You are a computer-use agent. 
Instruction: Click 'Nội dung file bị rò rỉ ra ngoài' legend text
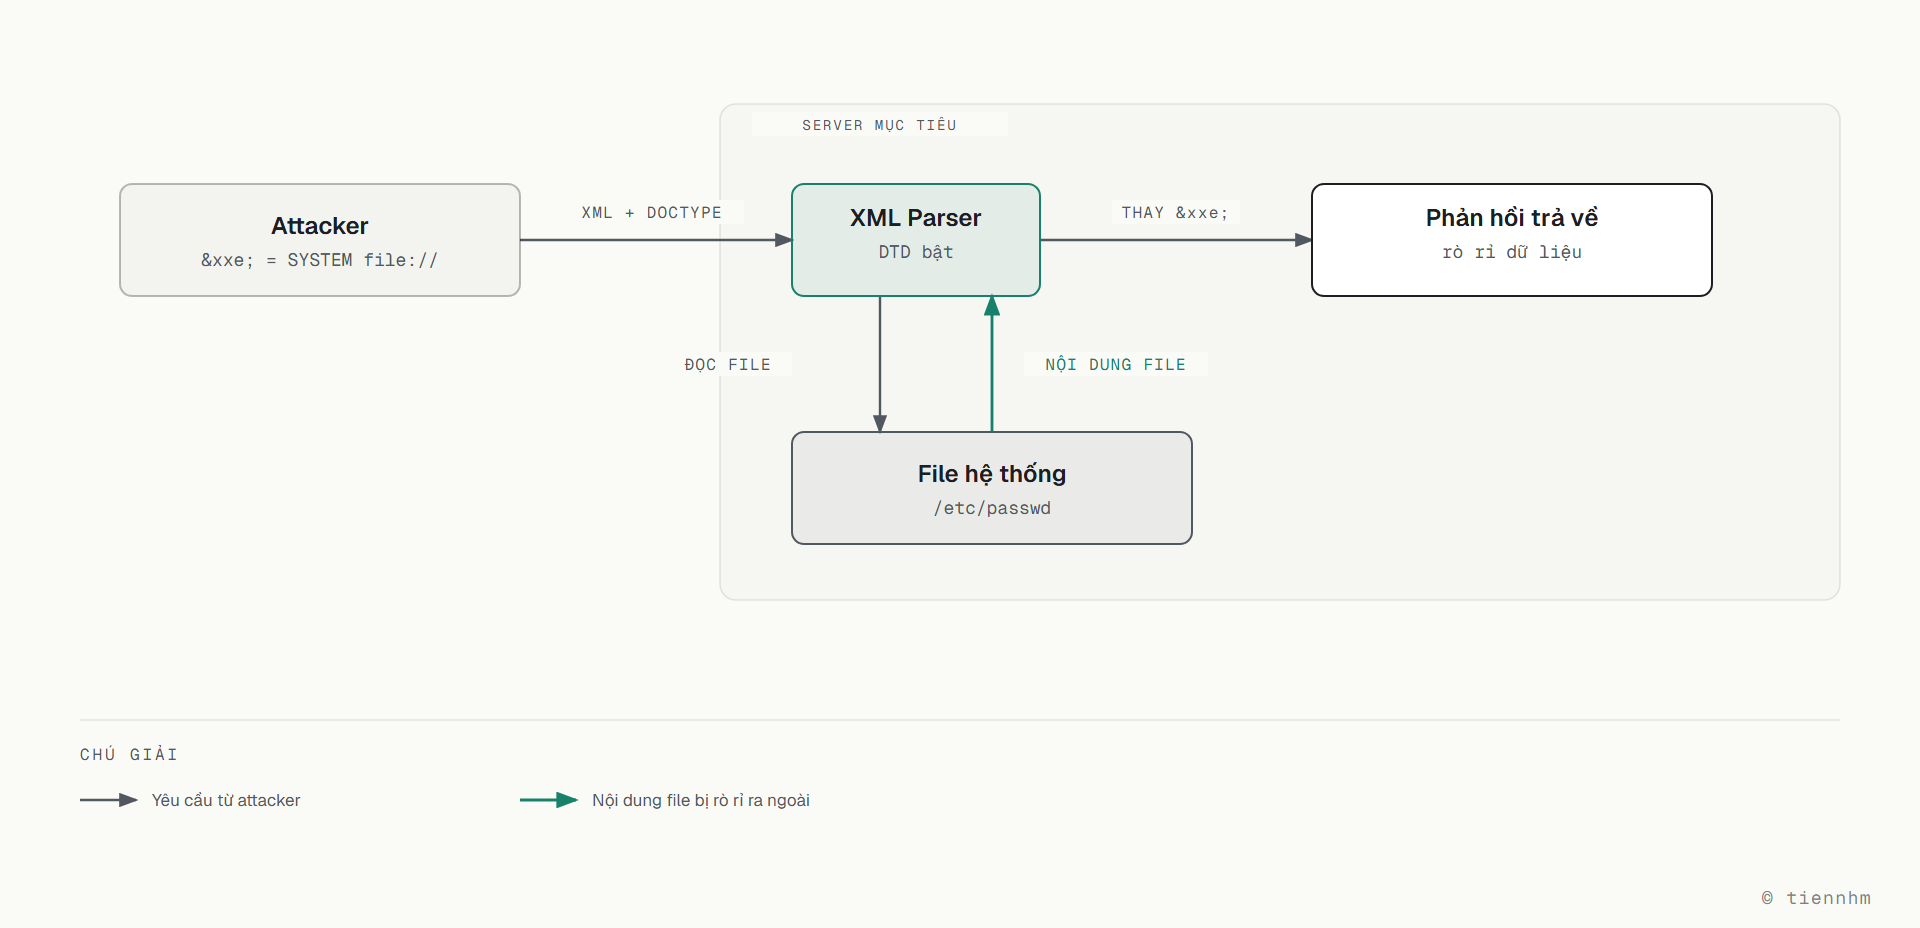tap(701, 800)
